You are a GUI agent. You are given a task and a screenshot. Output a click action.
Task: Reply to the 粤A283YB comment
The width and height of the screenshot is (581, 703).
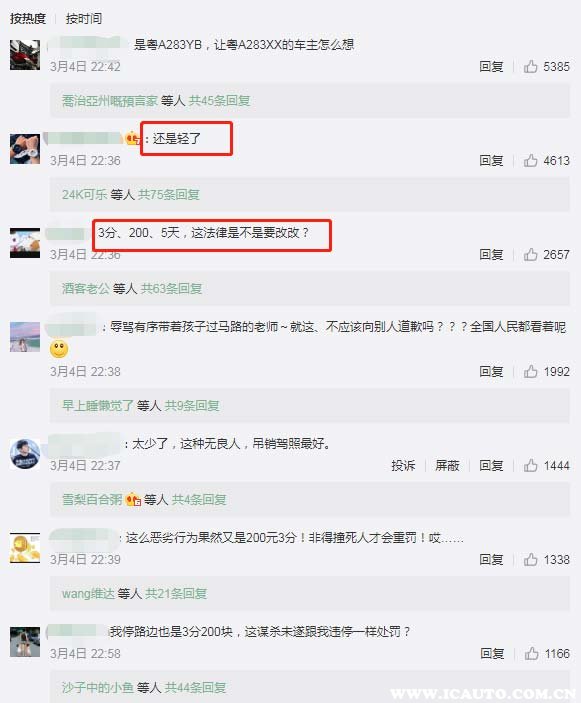pyautogui.click(x=491, y=66)
